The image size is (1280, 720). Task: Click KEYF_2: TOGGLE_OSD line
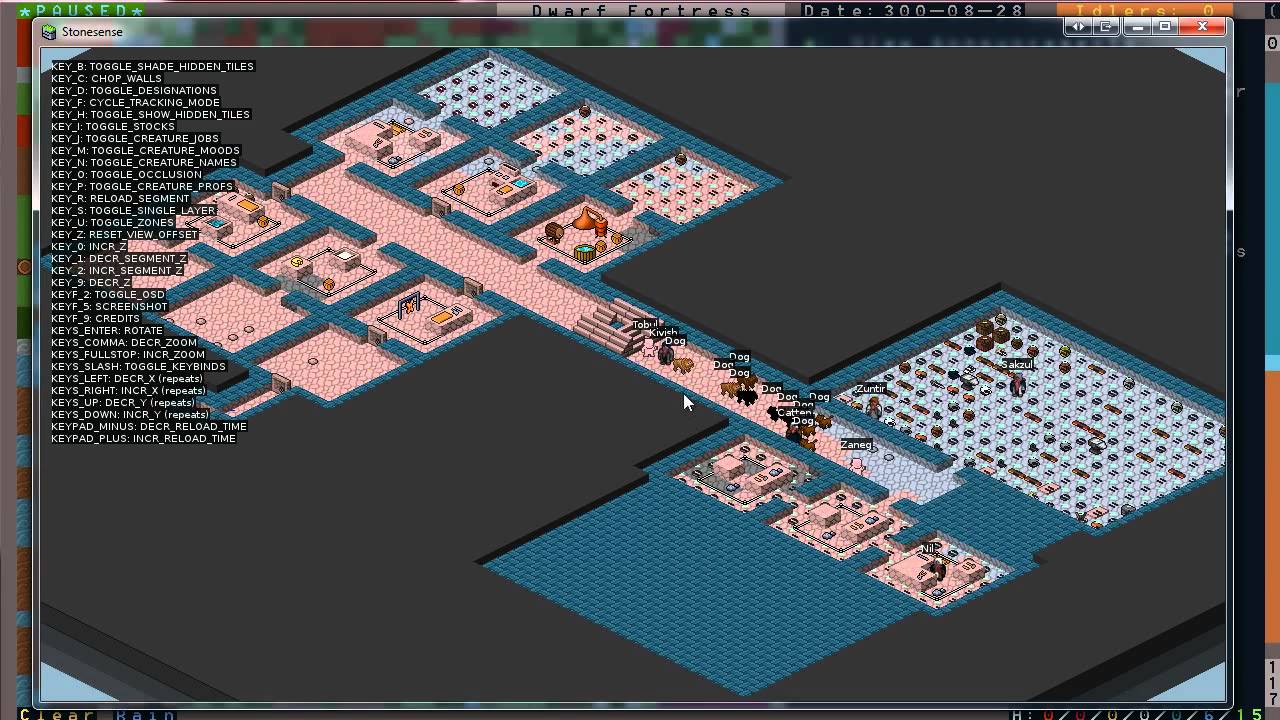(108, 294)
